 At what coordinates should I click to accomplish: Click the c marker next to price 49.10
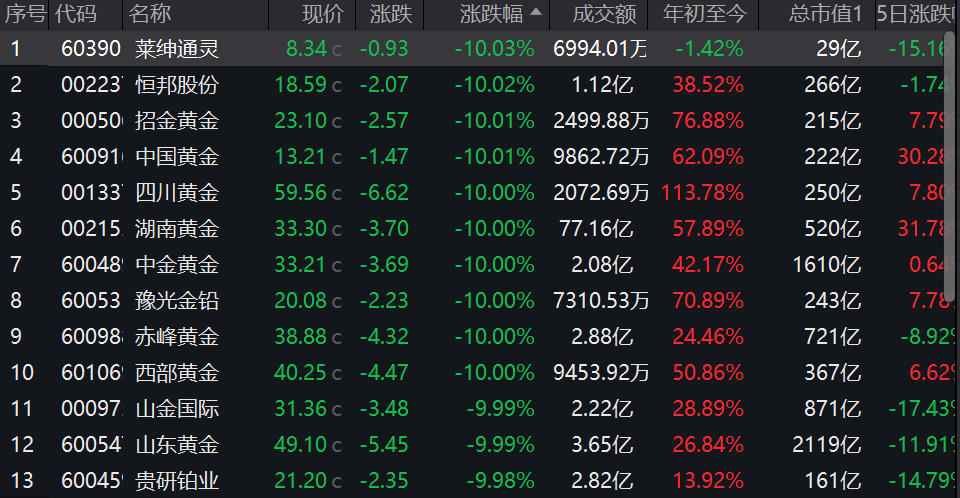pos(336,445)
